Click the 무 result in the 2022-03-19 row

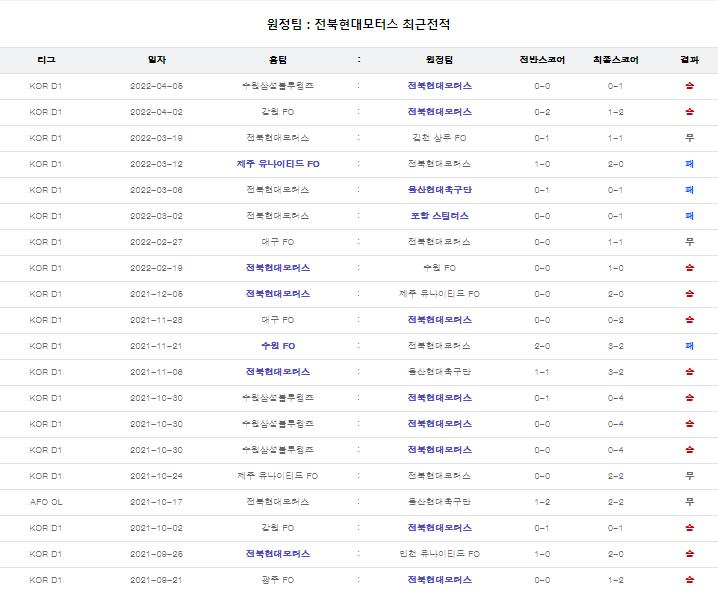[690, 138]
